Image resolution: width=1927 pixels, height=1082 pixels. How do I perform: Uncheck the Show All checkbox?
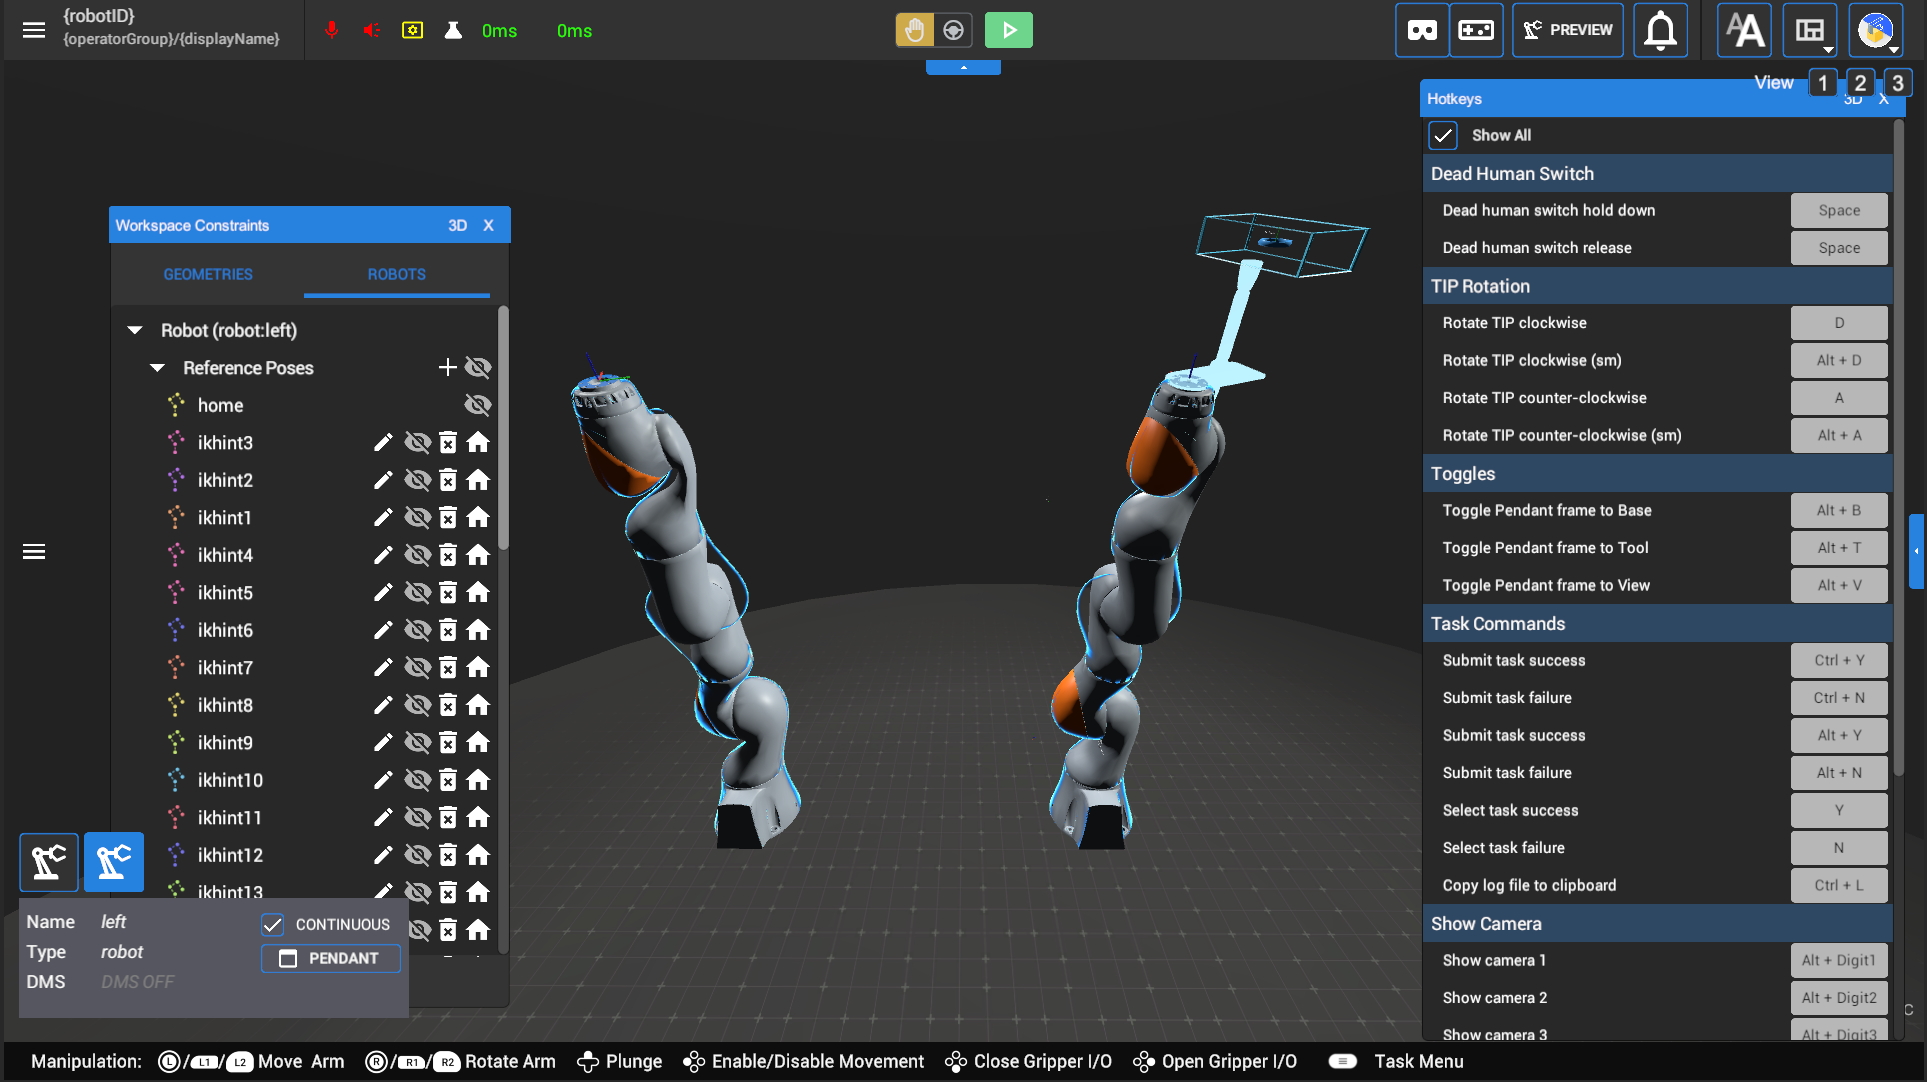point(1443,135)
